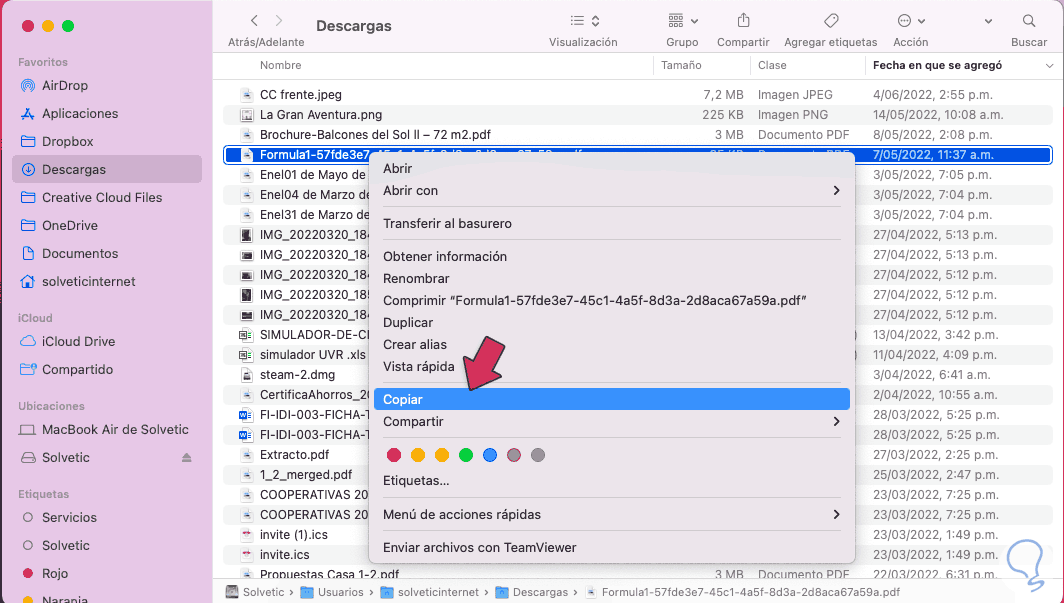
Task: Select Descargas in the sidebar
Action: (107, 170)
